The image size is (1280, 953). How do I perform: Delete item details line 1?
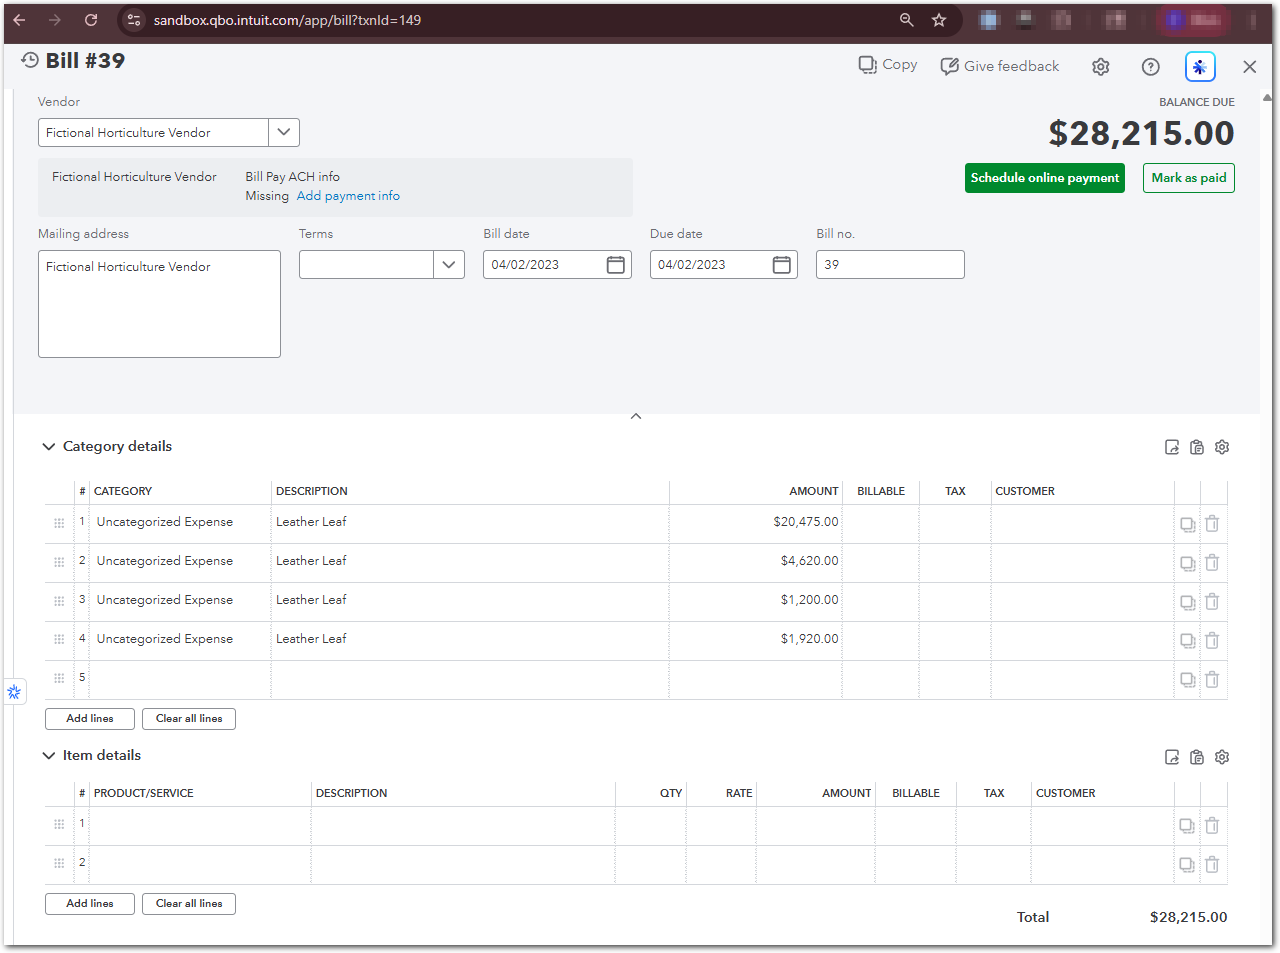pyautogui.click(x=1212, y=826)
